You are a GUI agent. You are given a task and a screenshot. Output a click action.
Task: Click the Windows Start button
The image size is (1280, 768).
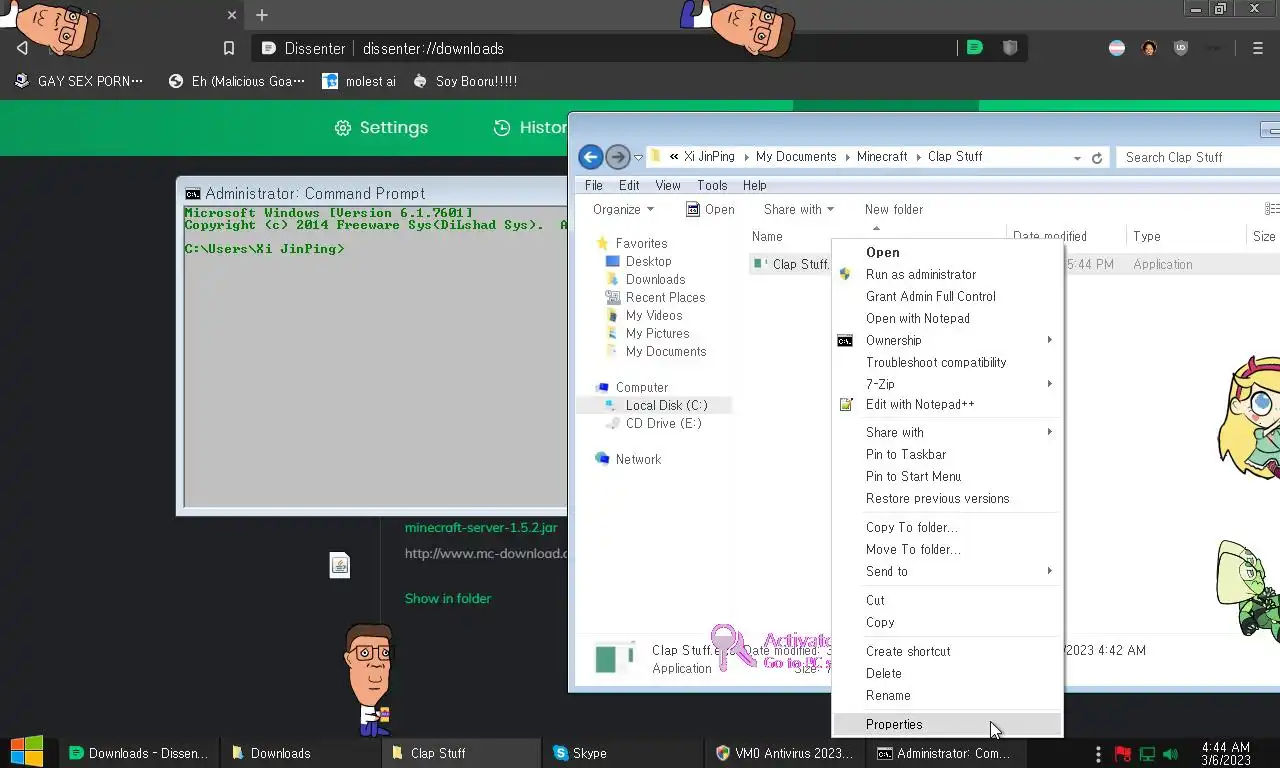pyautogui.click(x=27, y=752)
